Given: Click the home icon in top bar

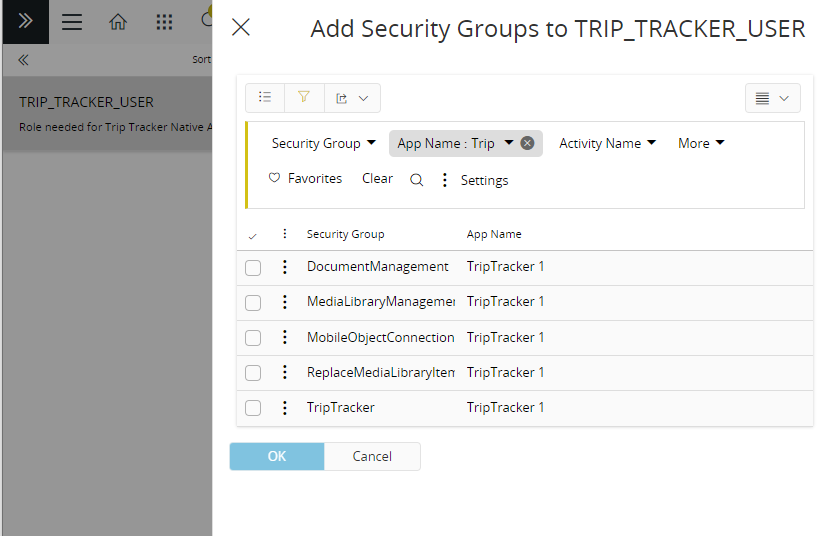Looking at the screenshot, I should point(118,22).
